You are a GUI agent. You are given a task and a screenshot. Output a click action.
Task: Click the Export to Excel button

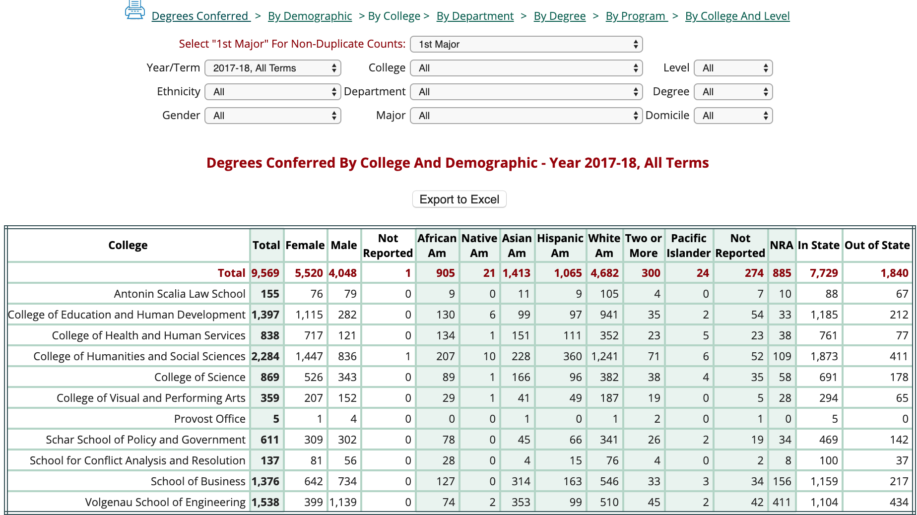click(x=459, y=199)
